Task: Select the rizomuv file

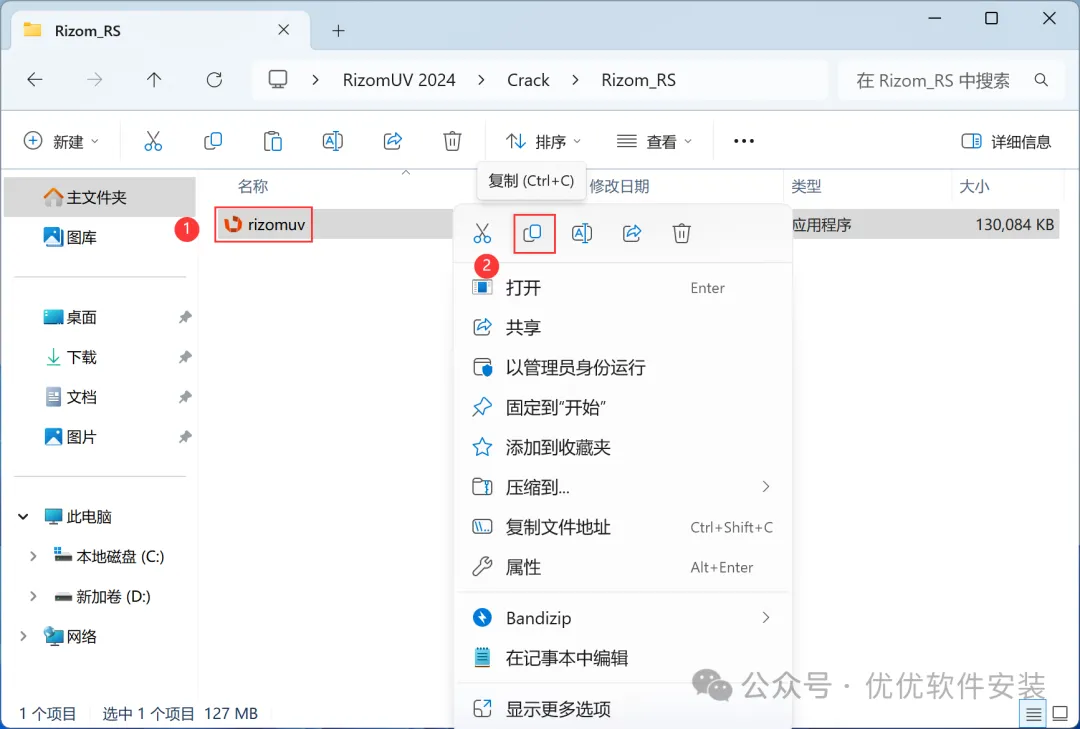Action: [264, 225]
